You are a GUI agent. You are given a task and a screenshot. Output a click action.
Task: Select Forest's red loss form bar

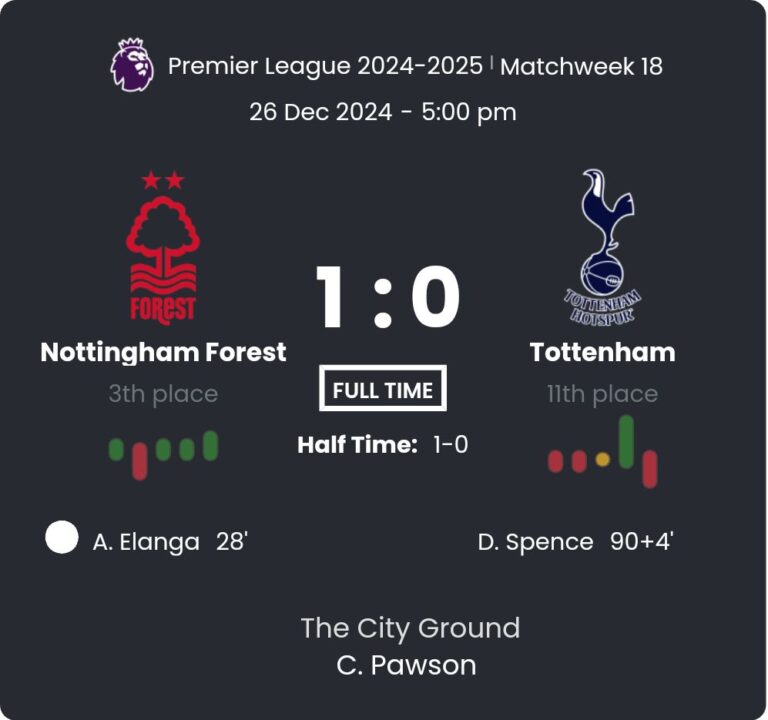coord(140,460)
